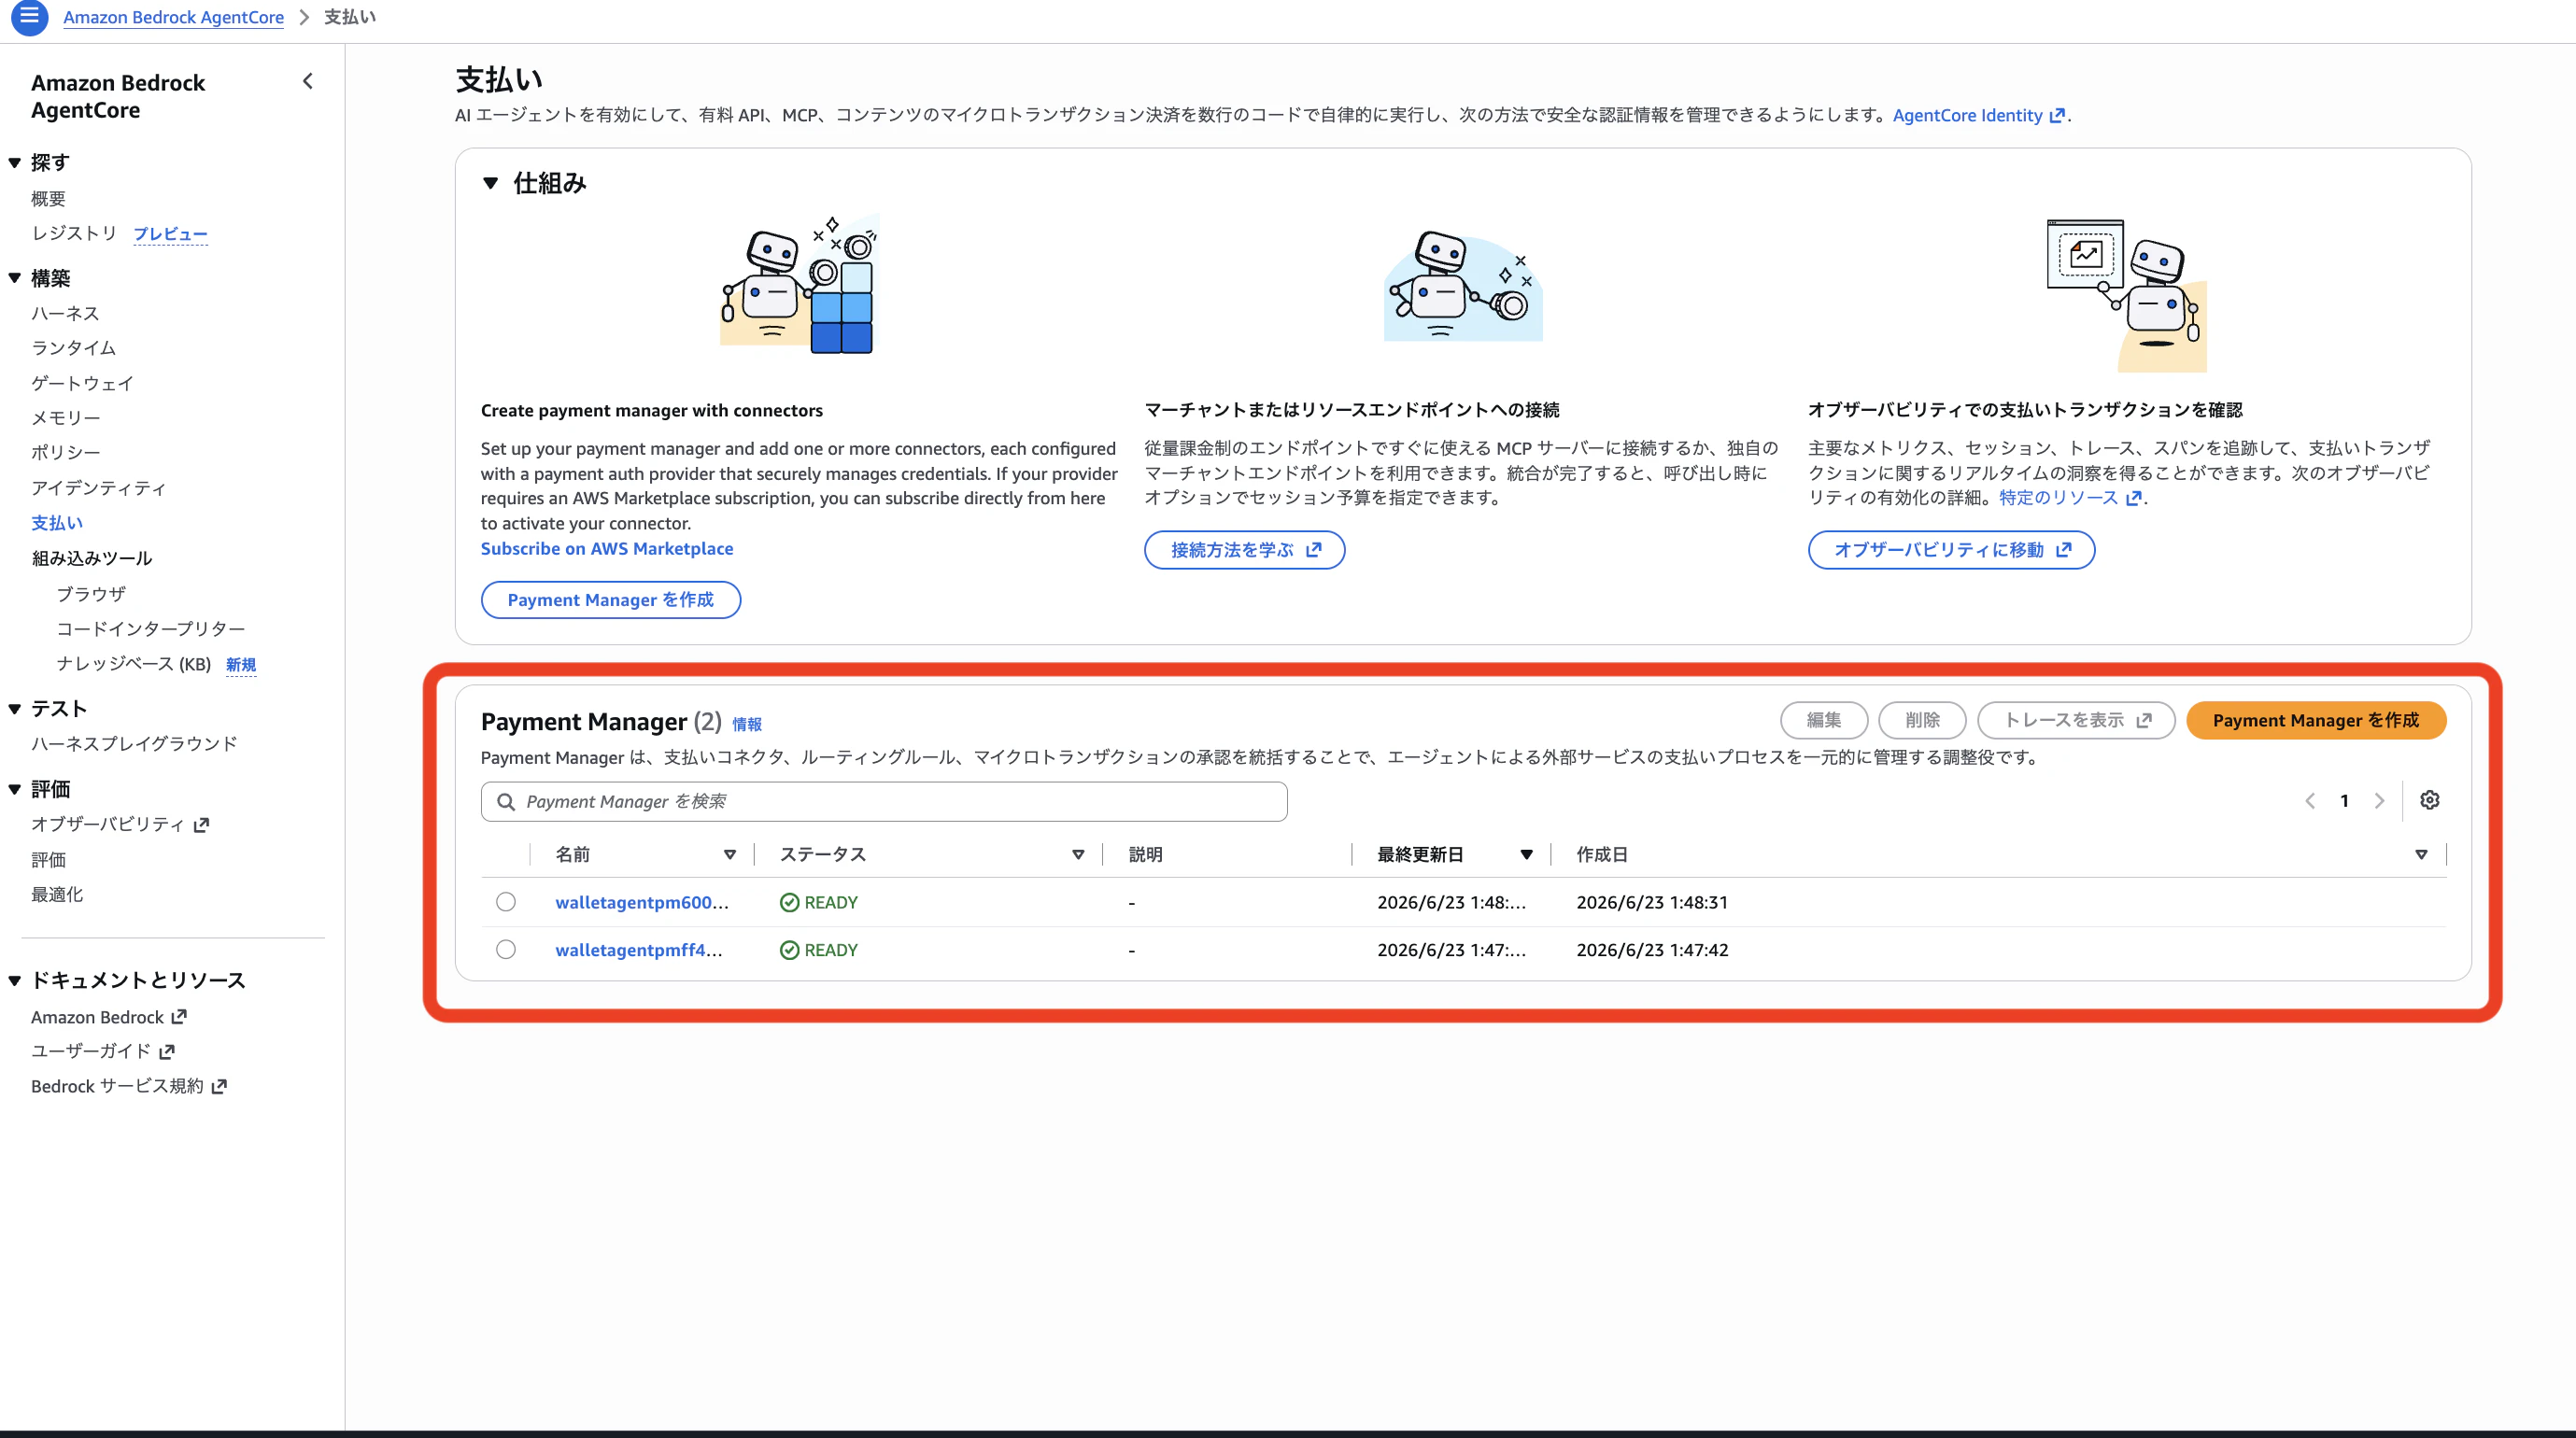
Task: Open ポリシー in the sidebar
Action: click(x=66, y=452)
